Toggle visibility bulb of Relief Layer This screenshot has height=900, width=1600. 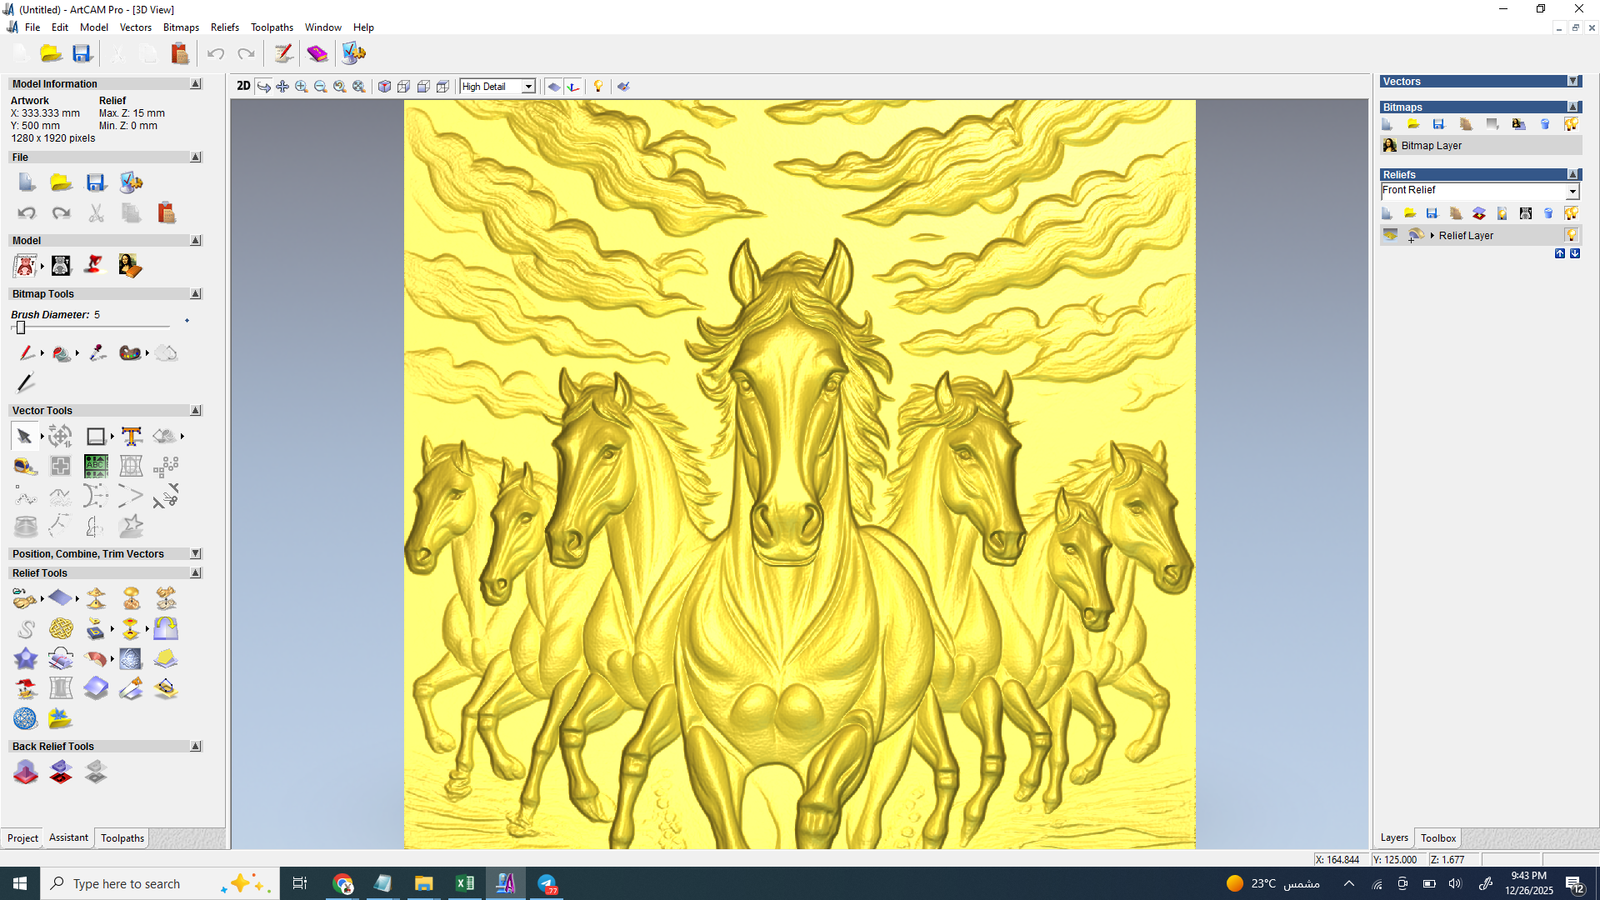coord(1571,236)
